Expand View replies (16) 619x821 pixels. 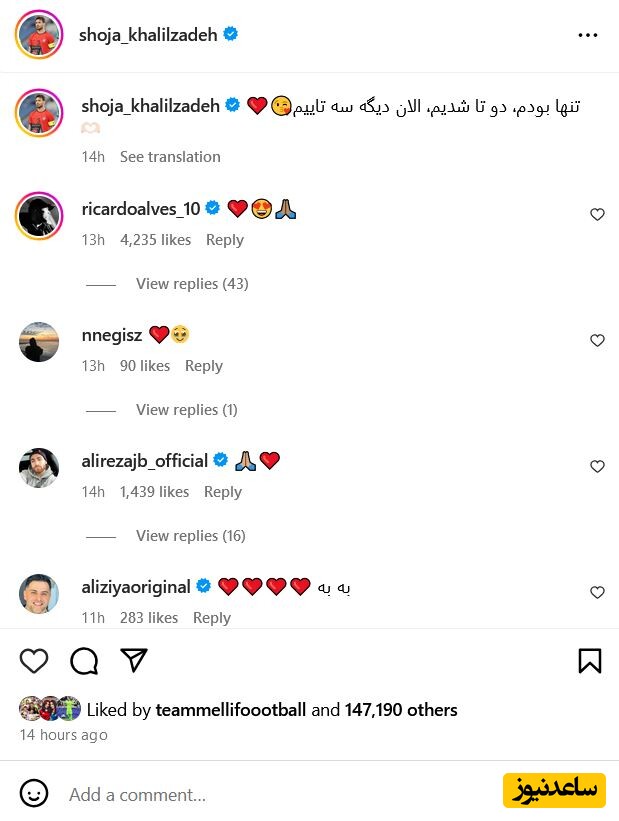tap(191, 536)
